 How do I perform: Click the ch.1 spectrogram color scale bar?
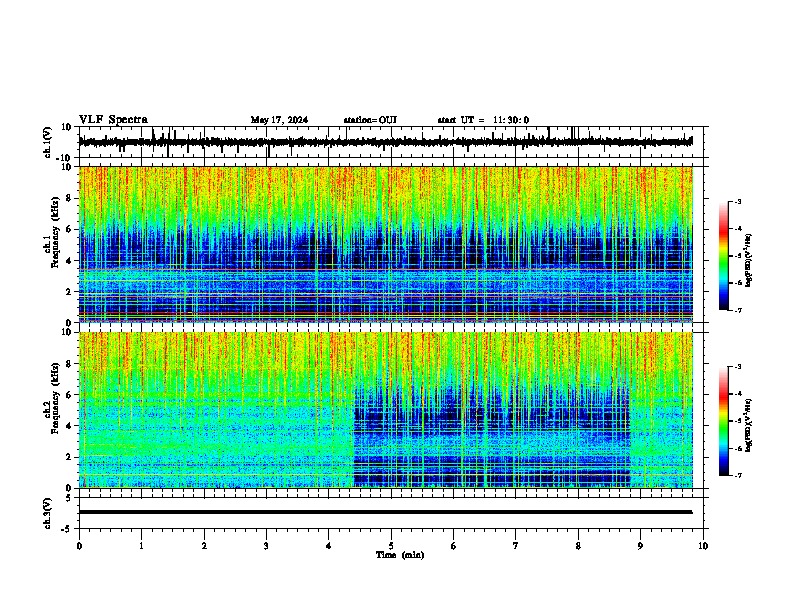click(x=724, y=256)
